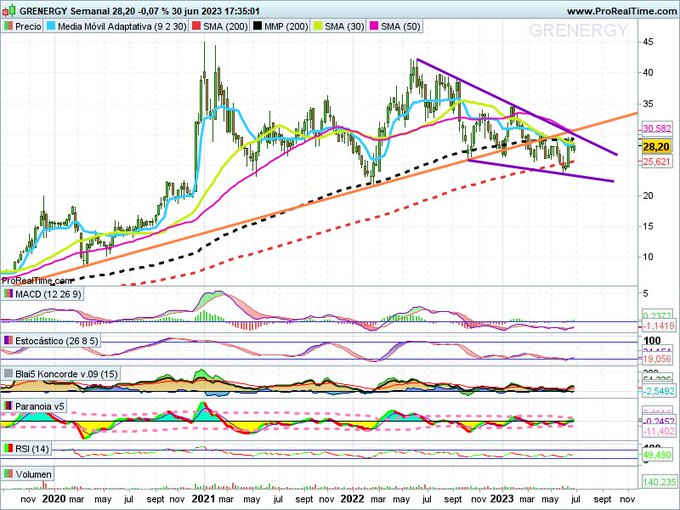
Task: Click the 45 price scale label
Action: pyautogui.click(x=649, y=42)
